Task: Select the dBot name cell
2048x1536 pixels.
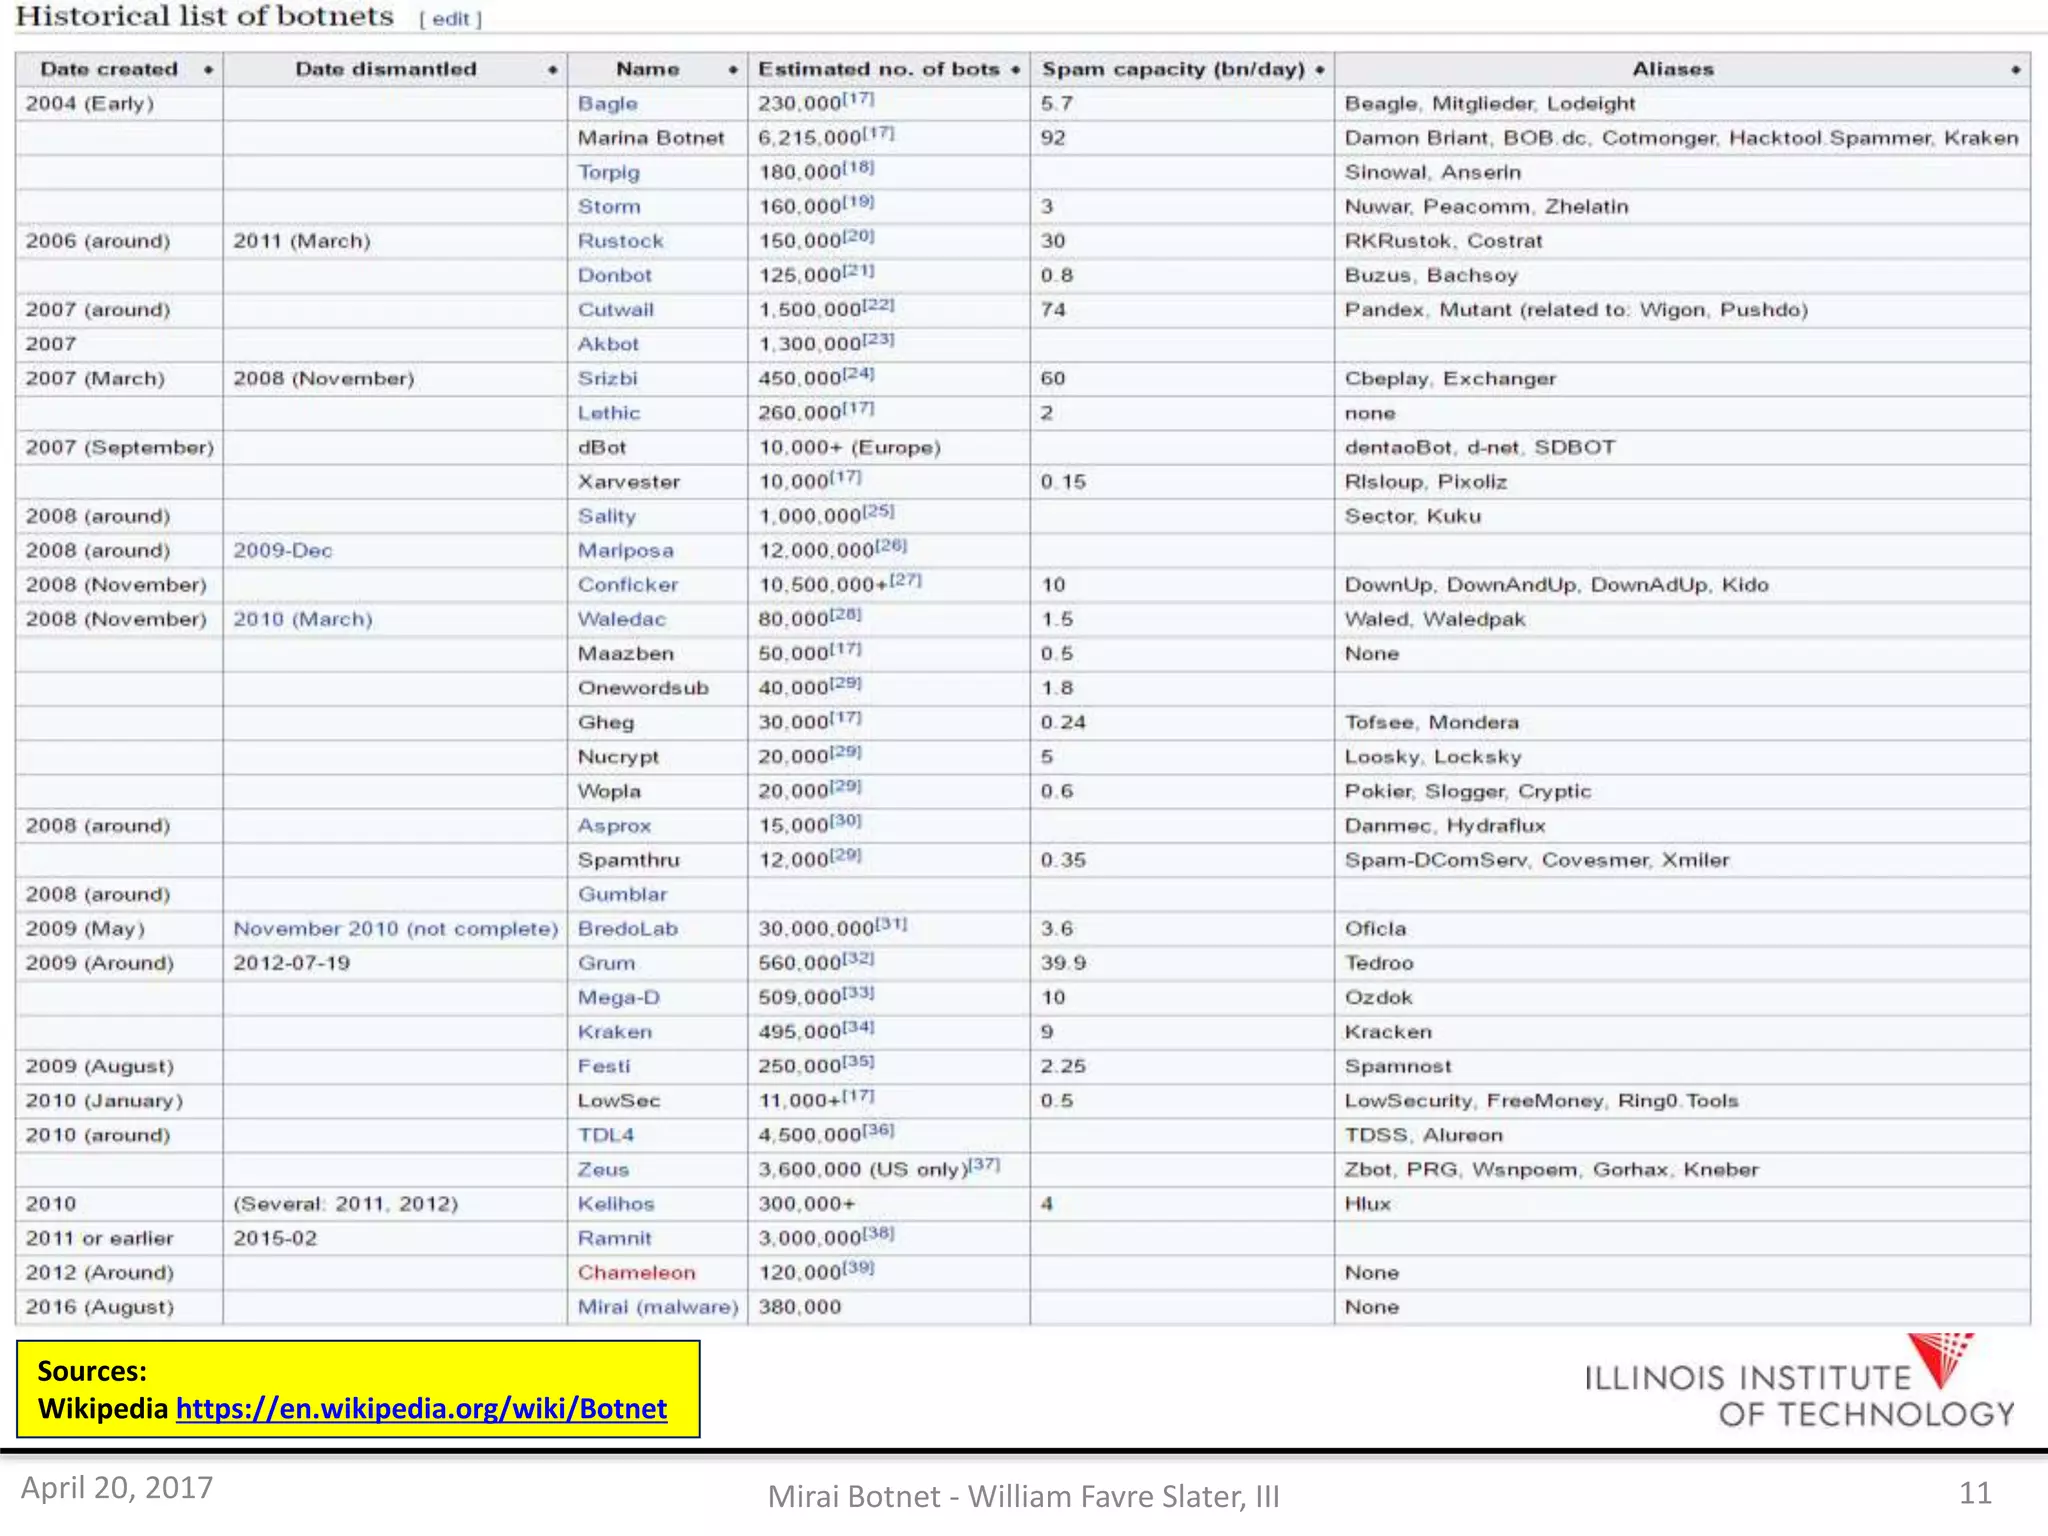Action: pyautogui.click(x=657, y=447)
